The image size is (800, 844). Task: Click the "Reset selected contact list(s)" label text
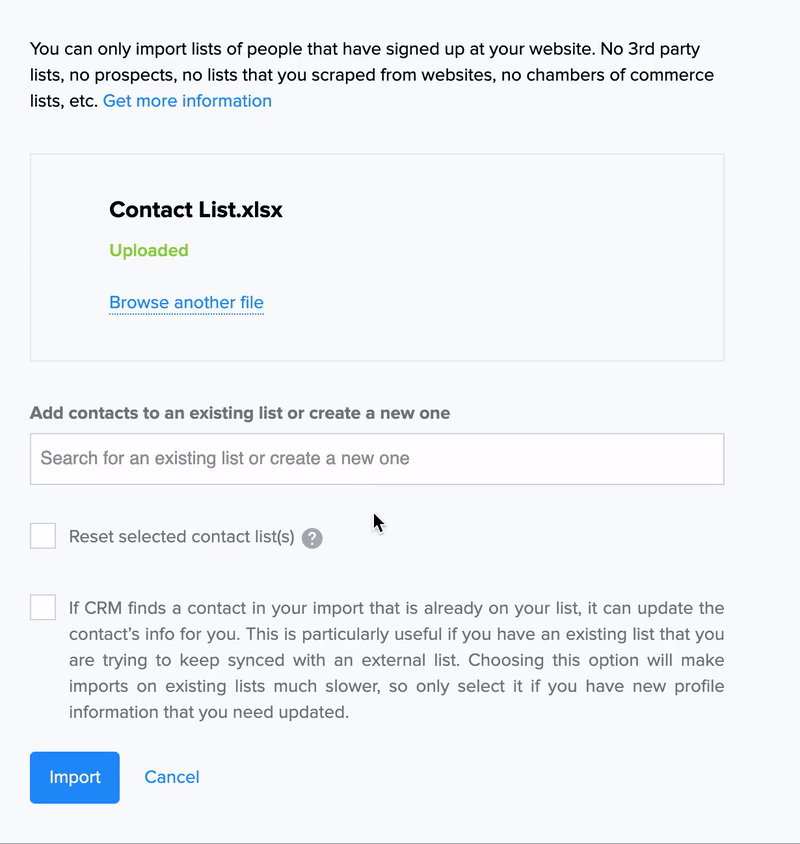pyautogui.click(x=182, y=537)
